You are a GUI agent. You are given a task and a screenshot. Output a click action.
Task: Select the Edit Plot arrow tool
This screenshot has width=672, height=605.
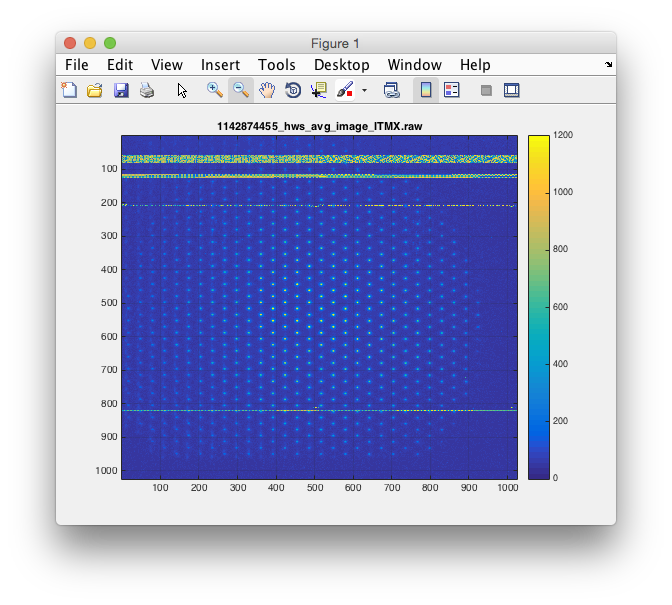click(x=182, y=90)
